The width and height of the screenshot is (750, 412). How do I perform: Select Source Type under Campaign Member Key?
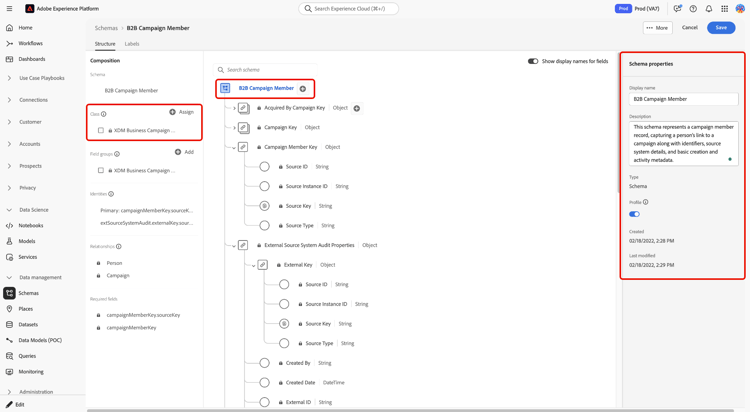pos(265,226)
